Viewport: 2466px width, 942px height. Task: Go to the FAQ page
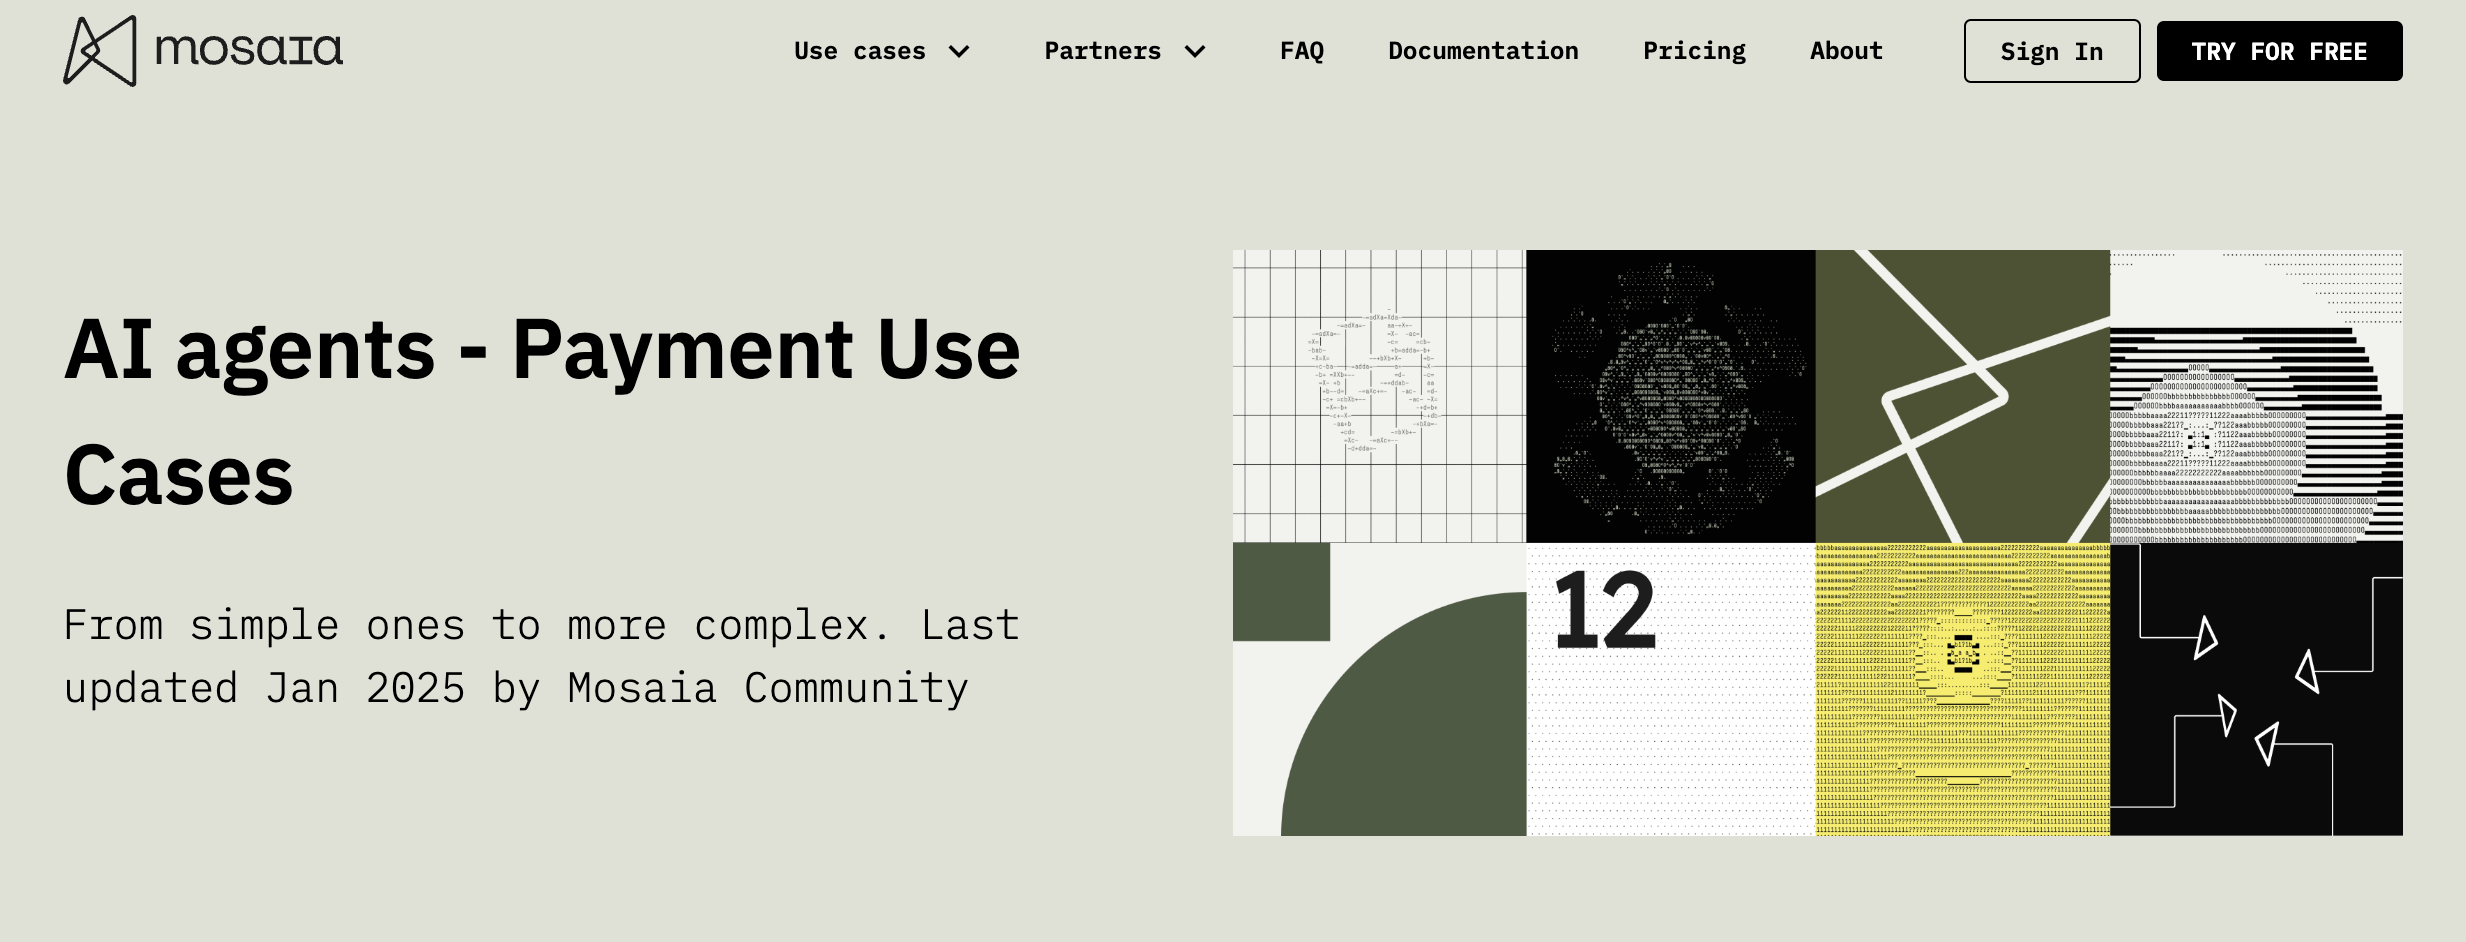1301,51
